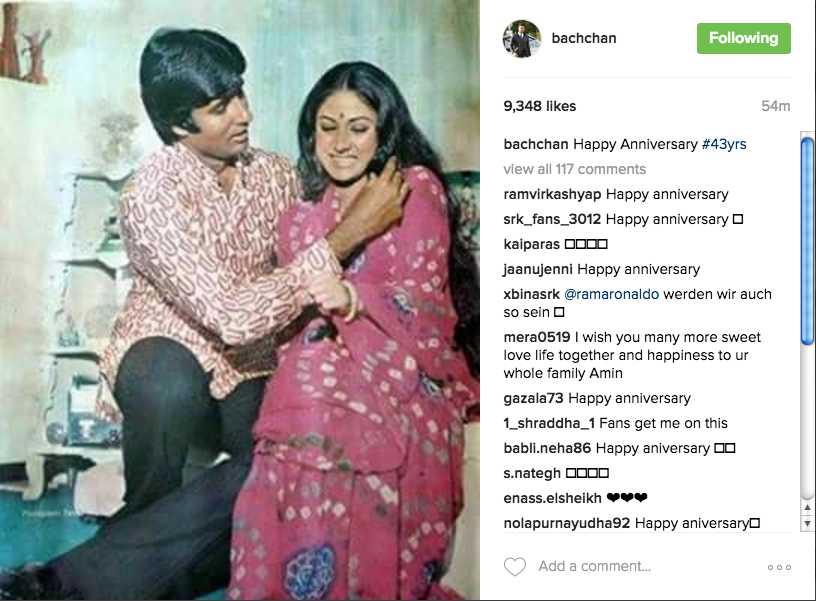816x601 pixels.
Task: Visit the mera0519 commenter profile
Action: click(x=537, y=337)
